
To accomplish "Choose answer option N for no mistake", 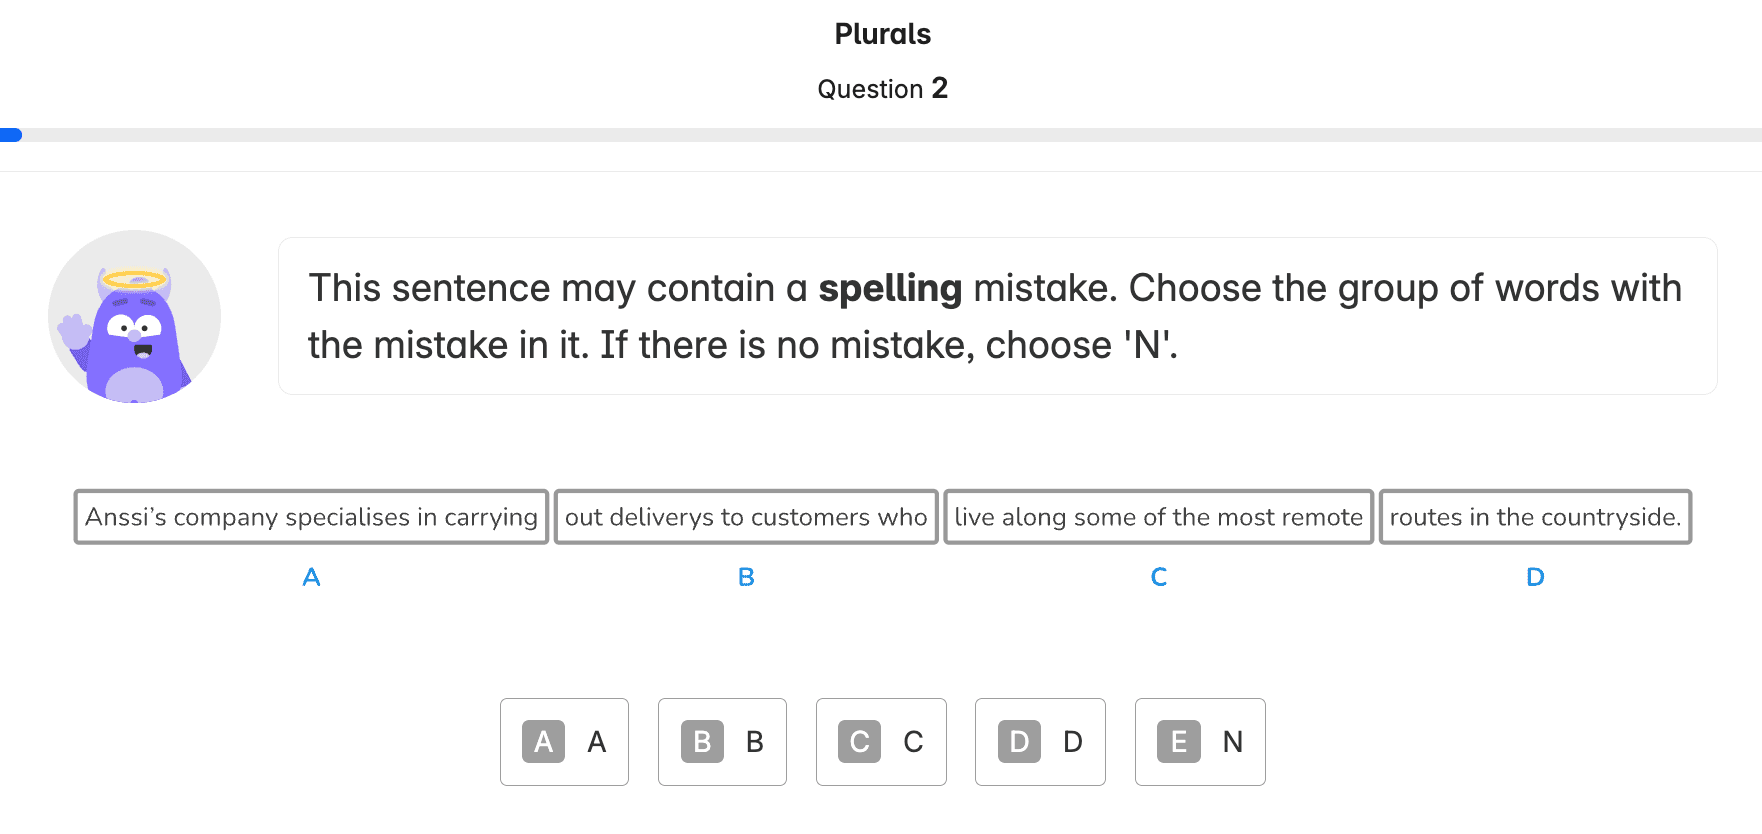I will [1200, 742].
